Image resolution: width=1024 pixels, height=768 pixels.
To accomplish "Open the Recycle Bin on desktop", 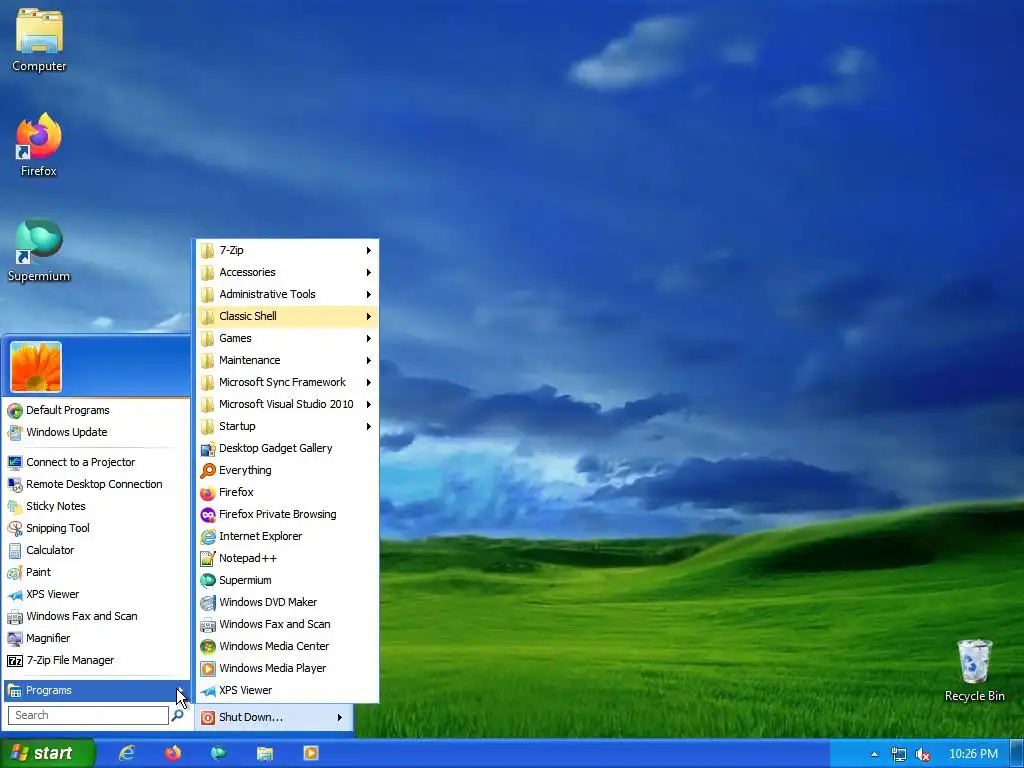I will click(974, 670).
